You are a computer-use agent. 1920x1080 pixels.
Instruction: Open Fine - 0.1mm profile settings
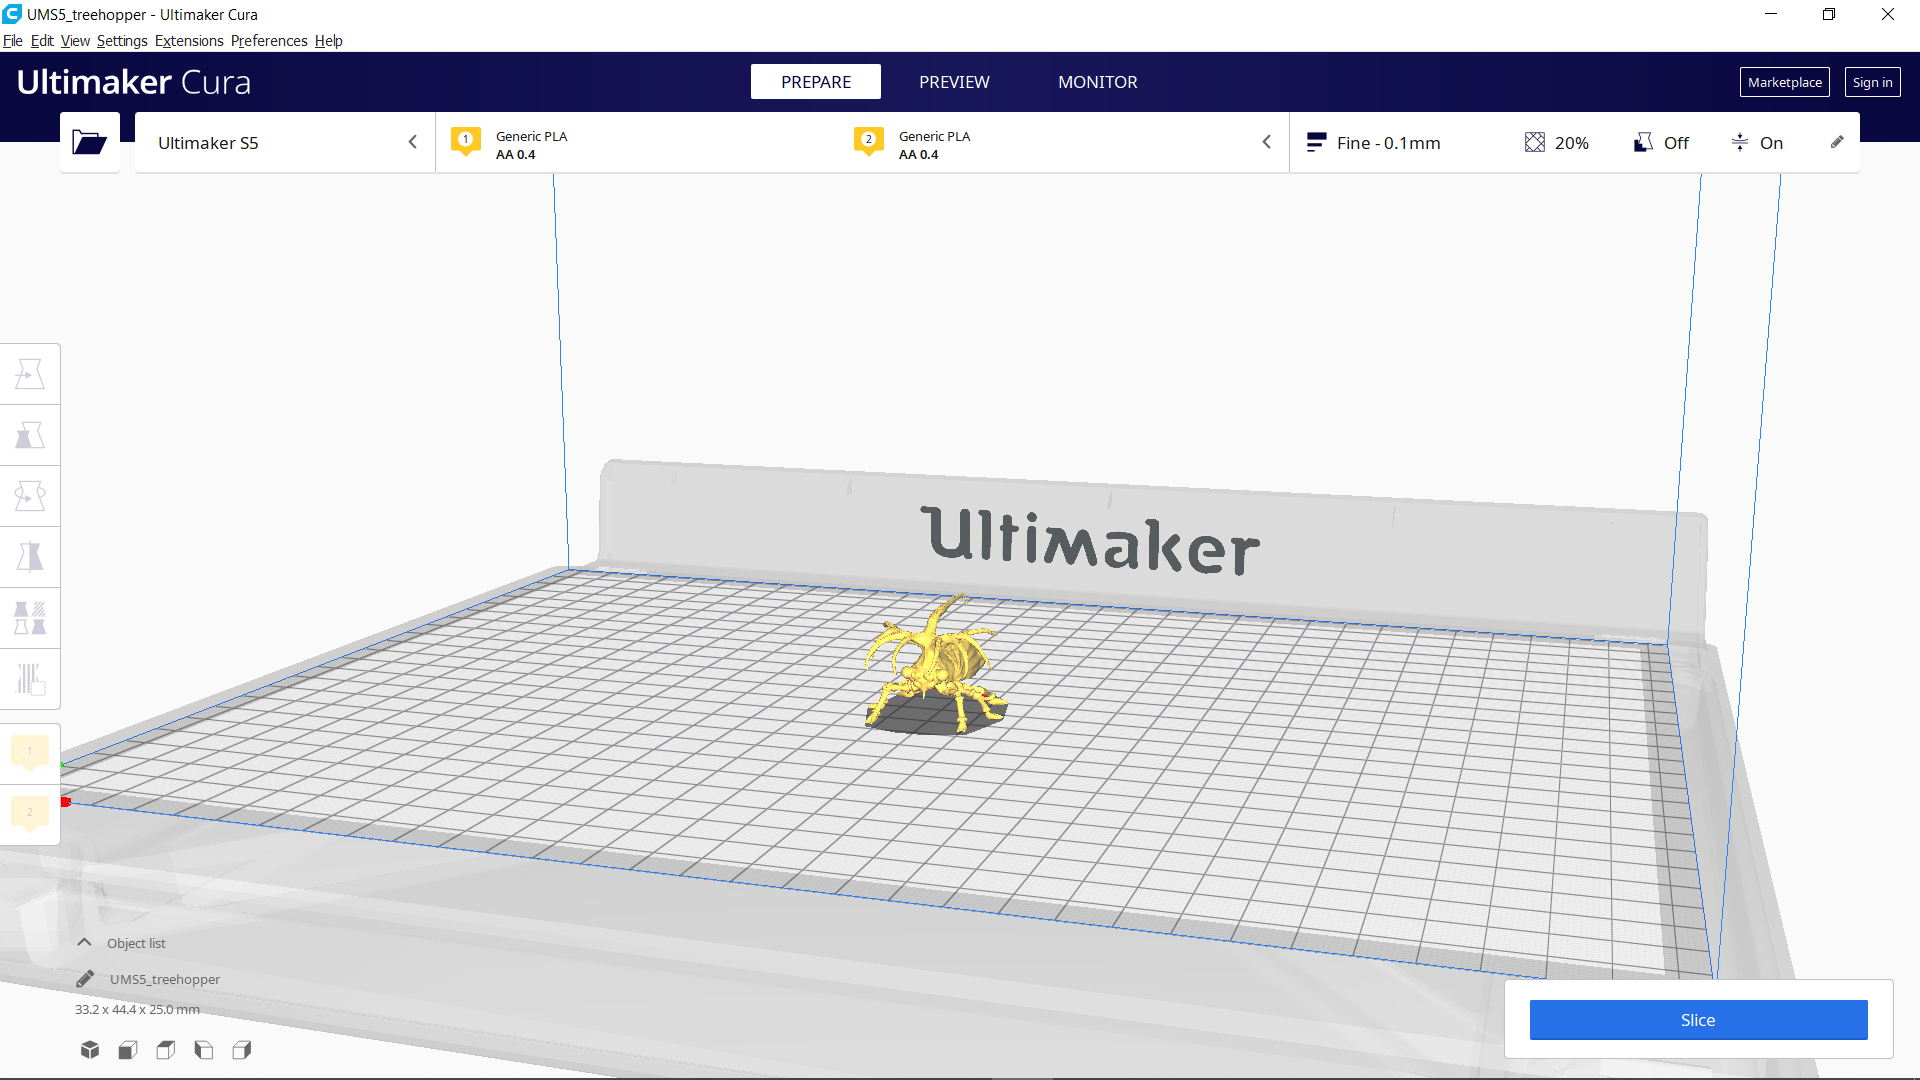pos(1373,143)
